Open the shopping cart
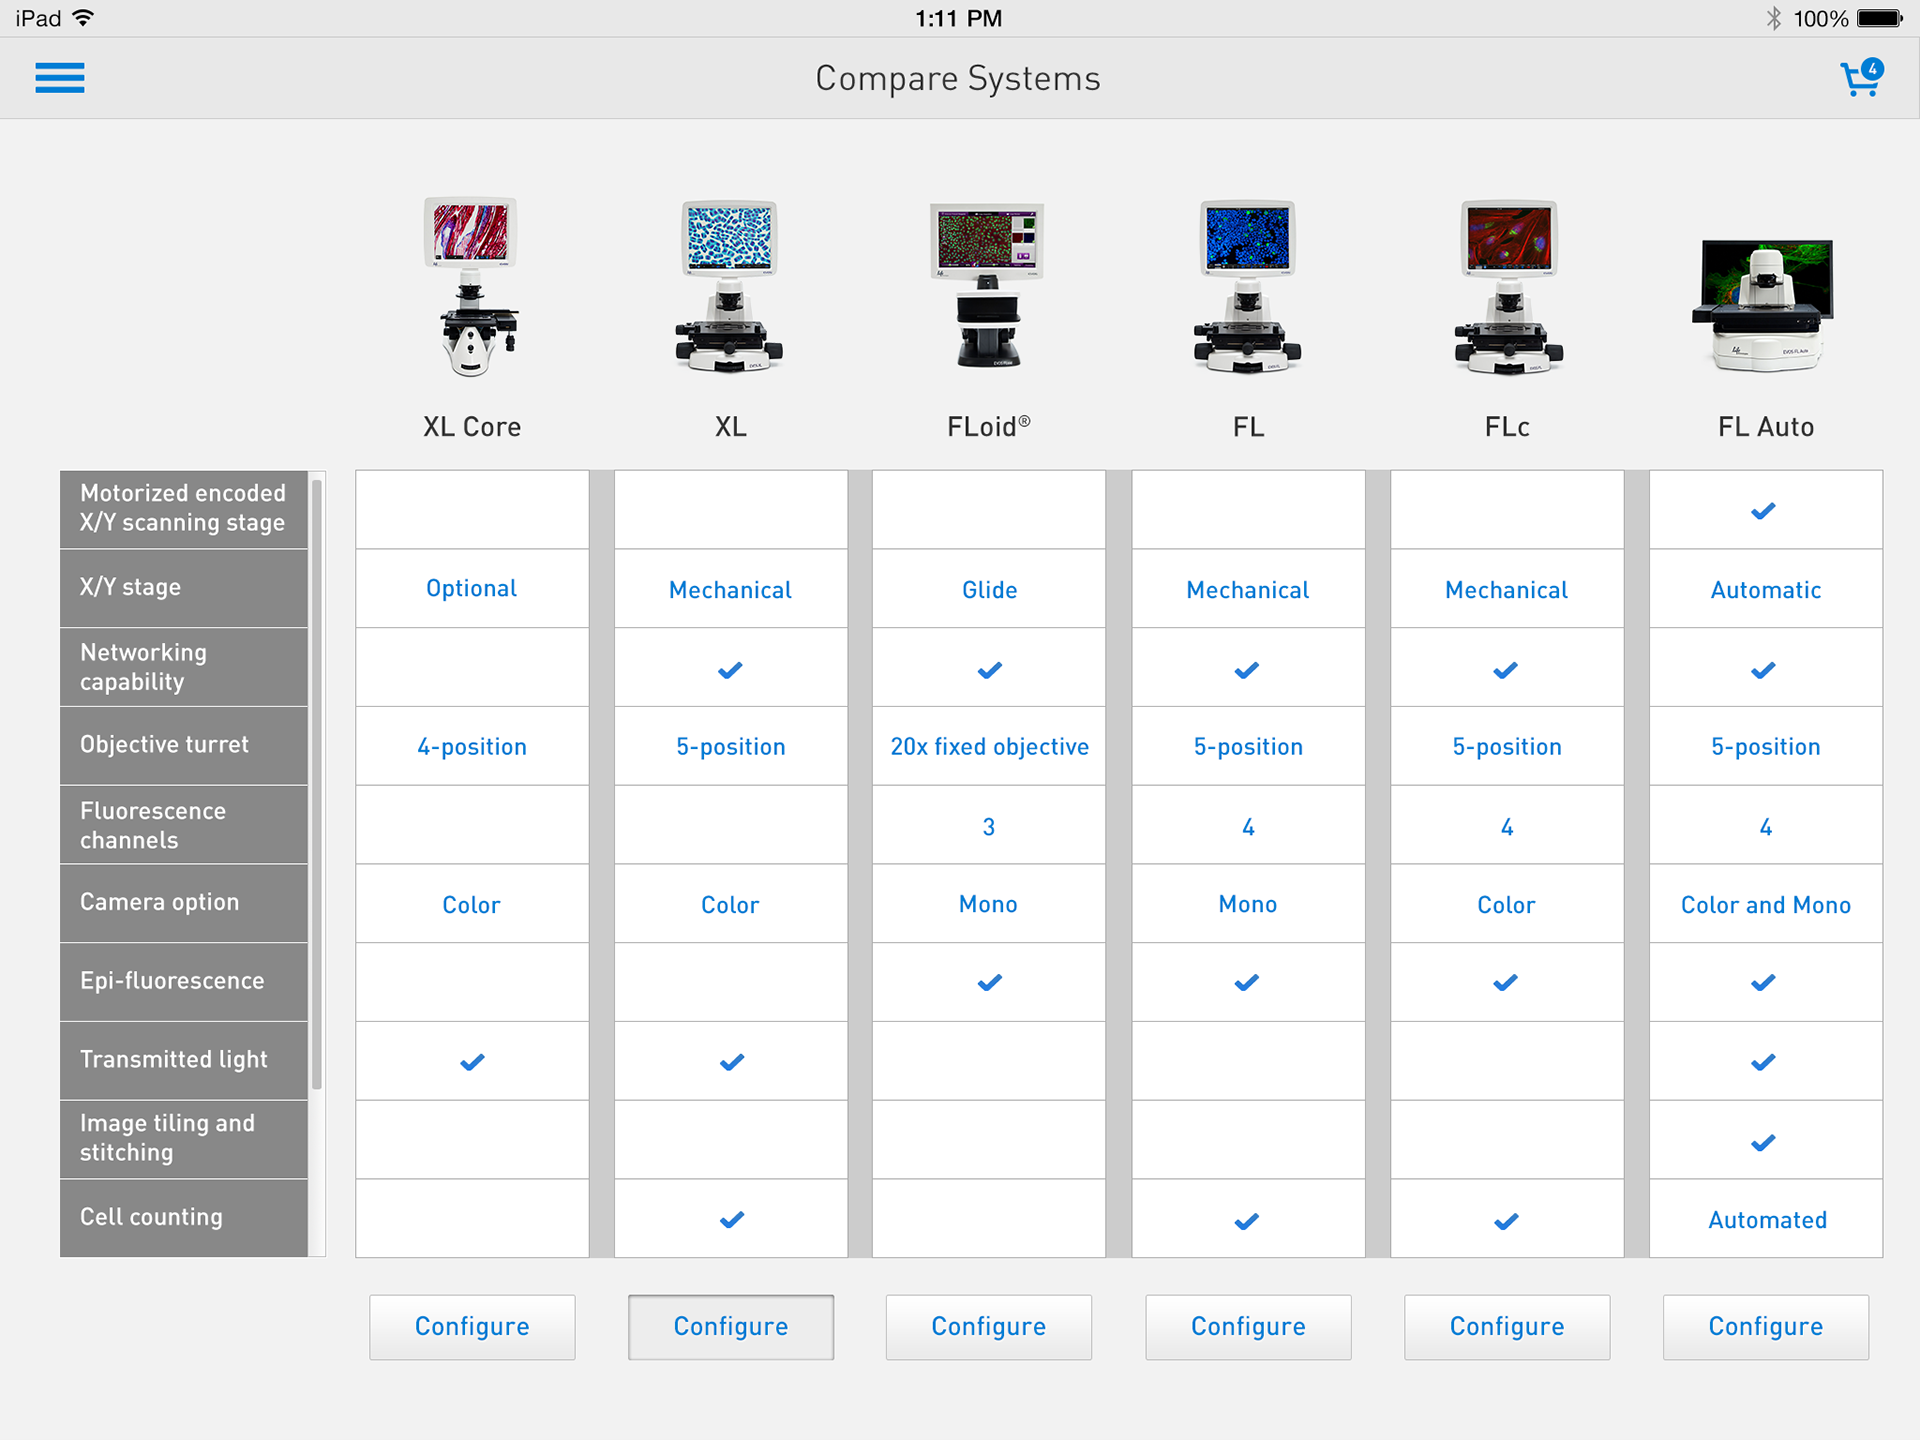The width and height of the screenshot is (1920, 1440). pos(1862,78)
